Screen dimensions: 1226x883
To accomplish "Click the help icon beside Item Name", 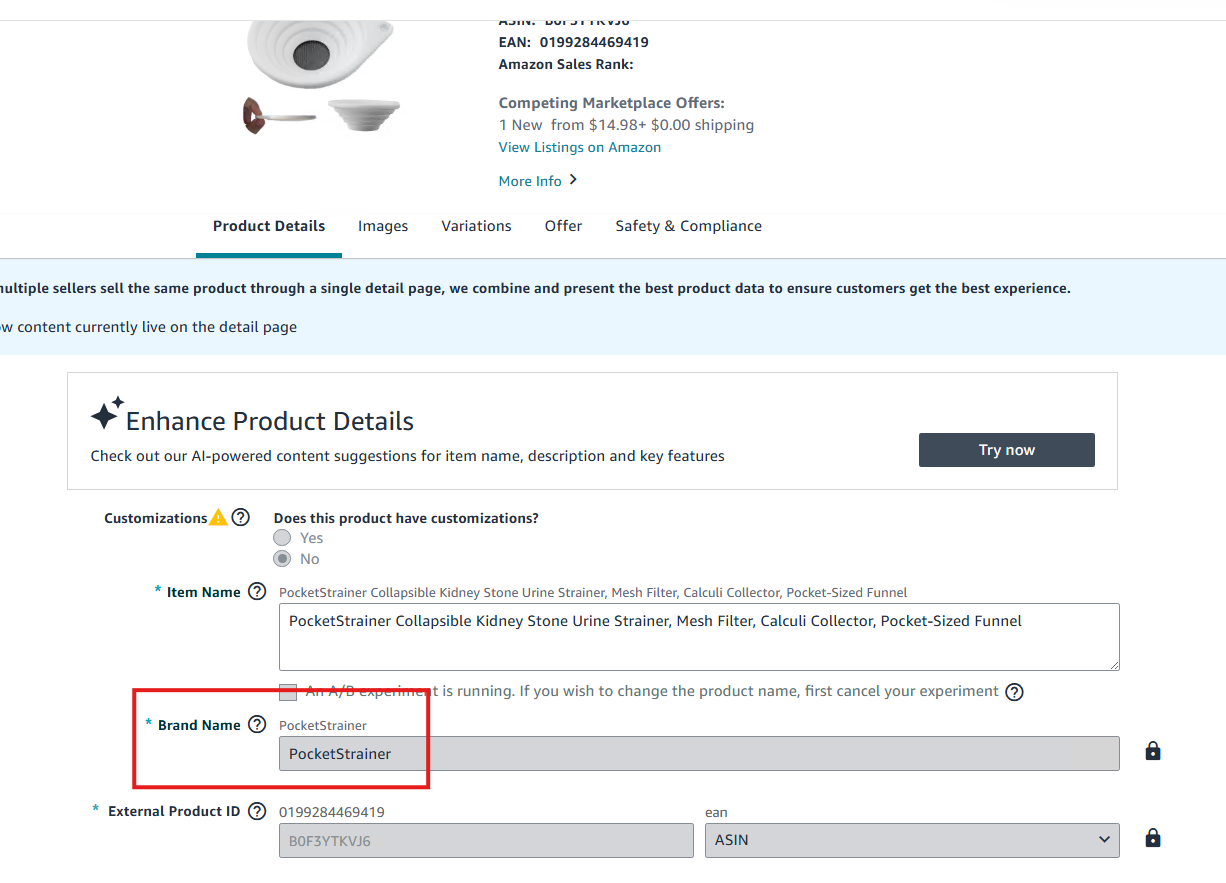I will coord(257,592).
